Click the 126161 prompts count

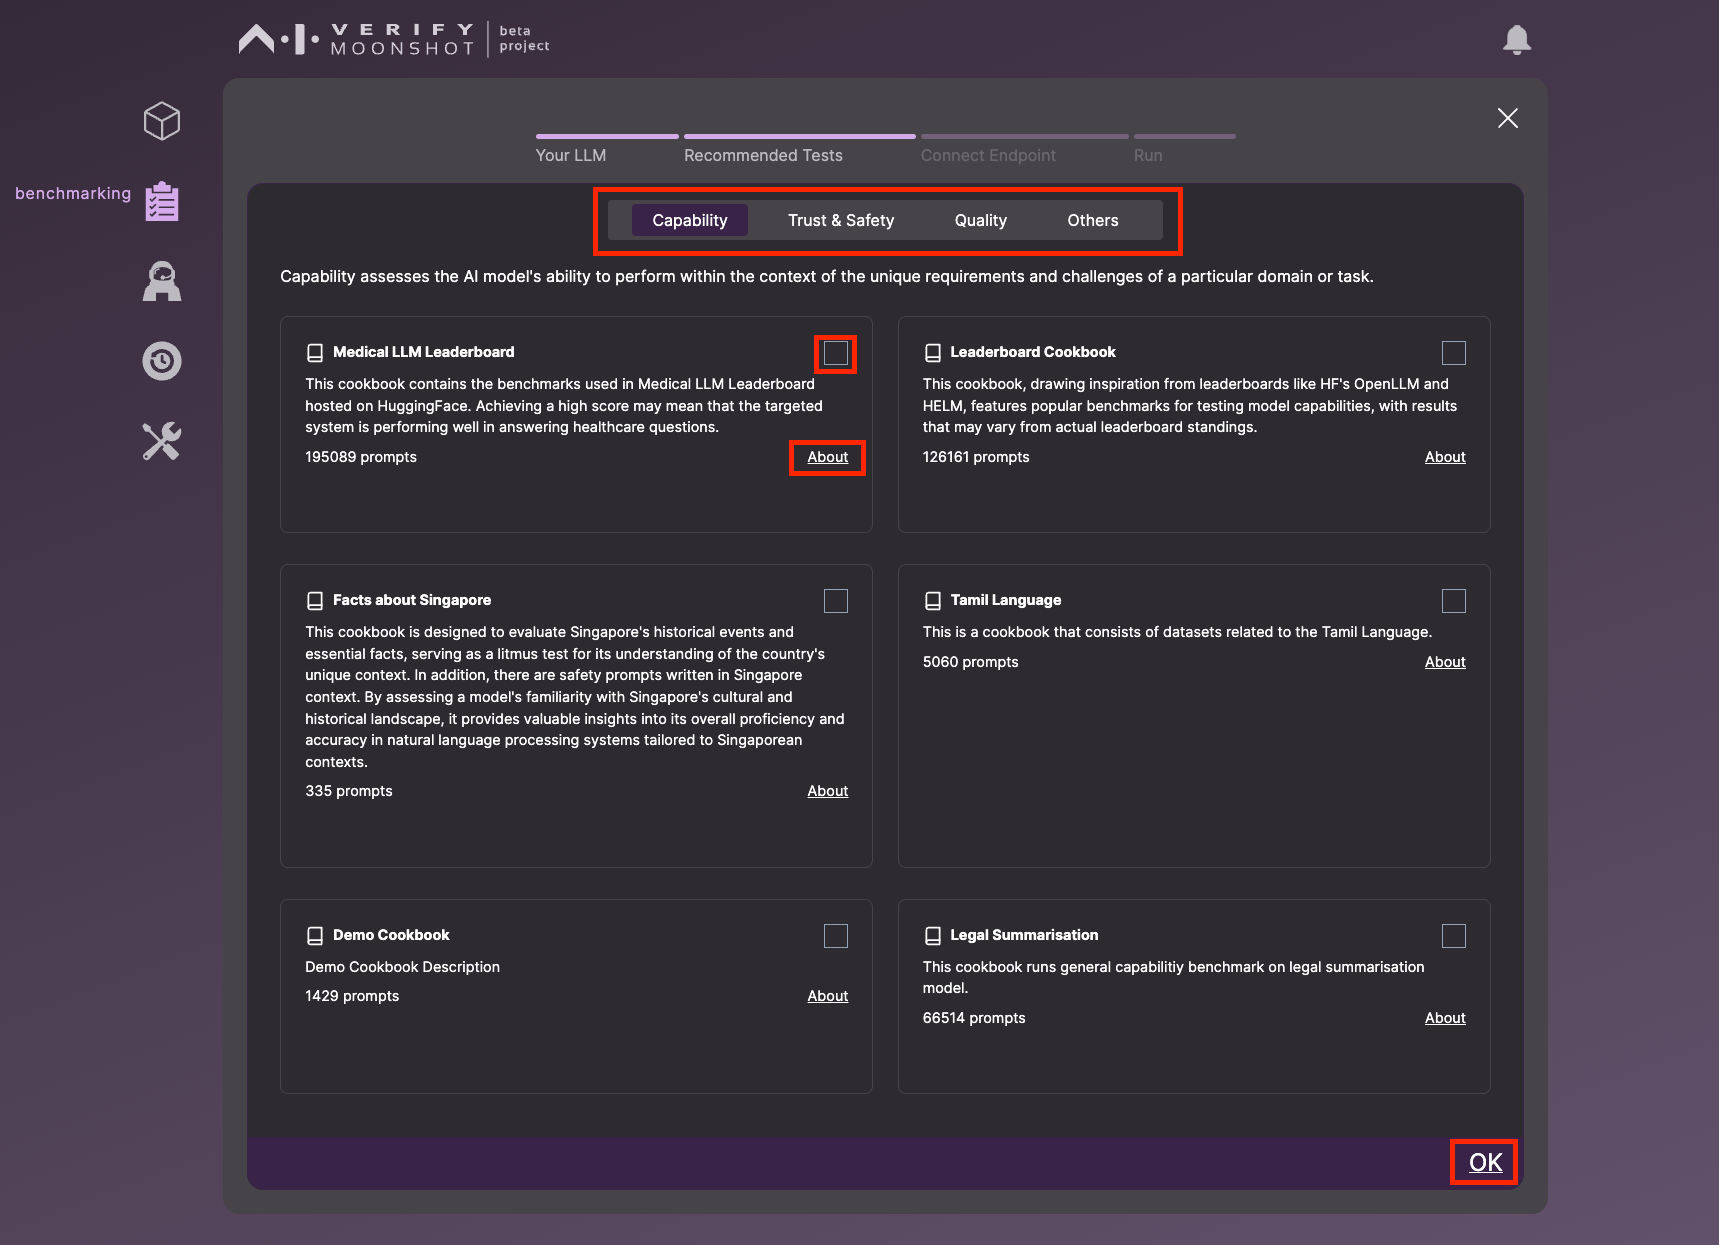[x=976, y=457]
